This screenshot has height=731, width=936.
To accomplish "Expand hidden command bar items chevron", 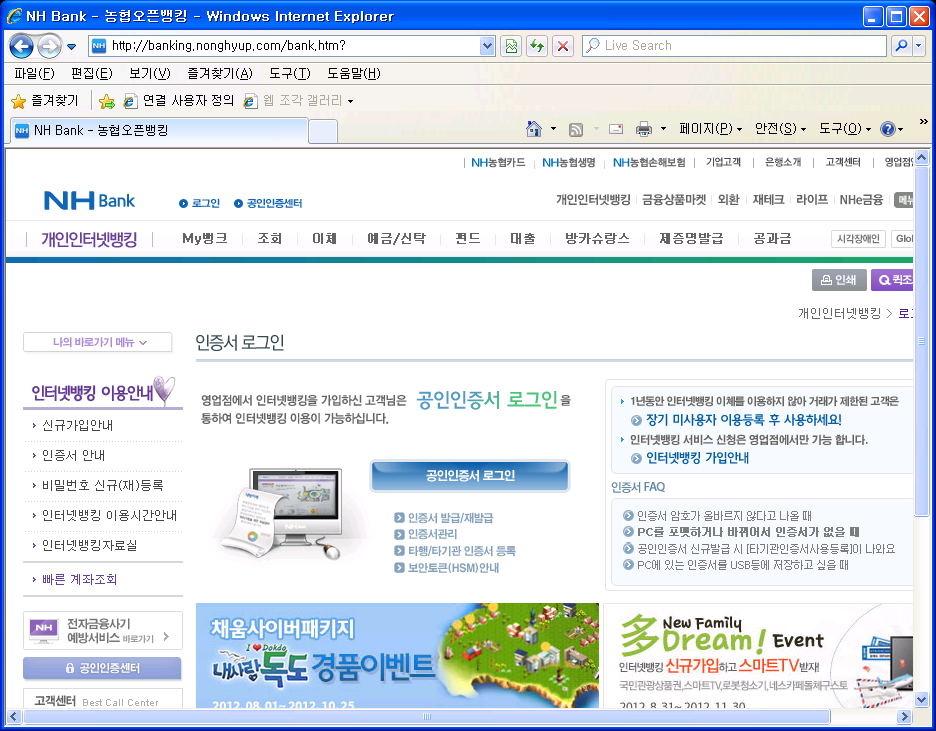I will pos(923,122).
